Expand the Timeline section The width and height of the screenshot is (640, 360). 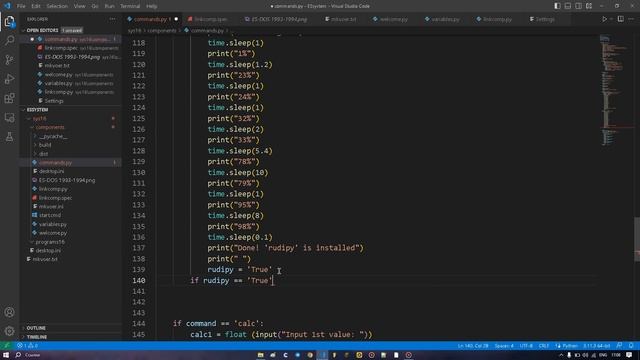(71, 337)
